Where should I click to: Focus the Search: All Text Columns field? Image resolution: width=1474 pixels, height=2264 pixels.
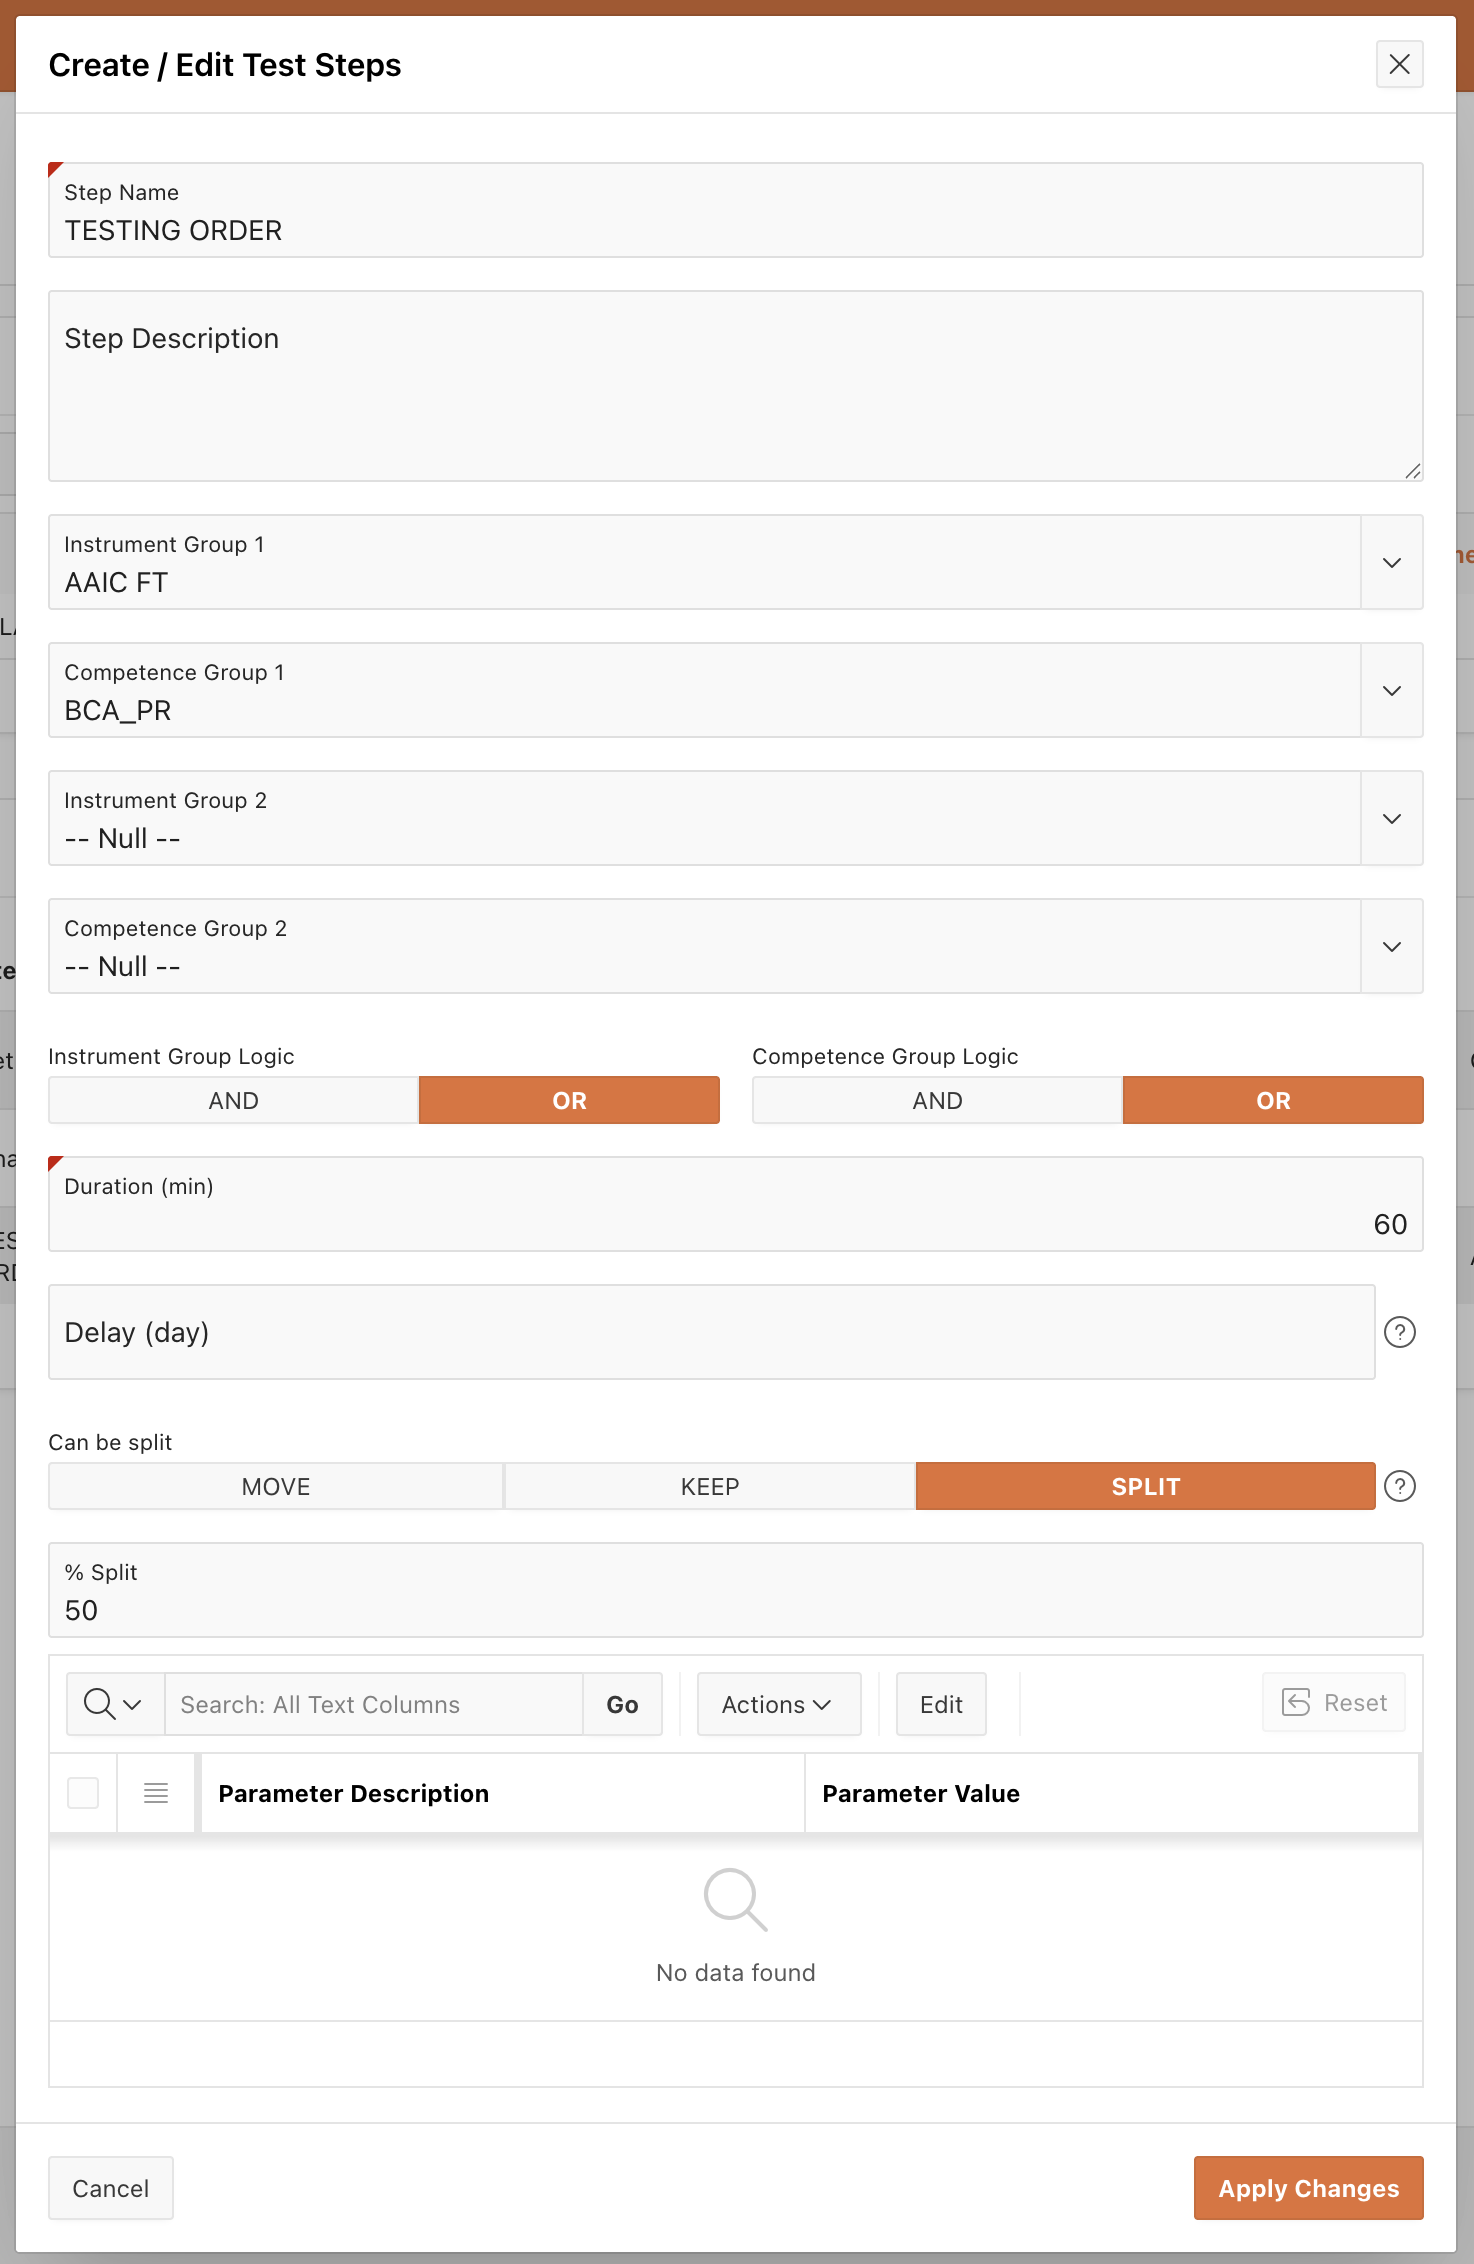click(x=373, y=1704)
